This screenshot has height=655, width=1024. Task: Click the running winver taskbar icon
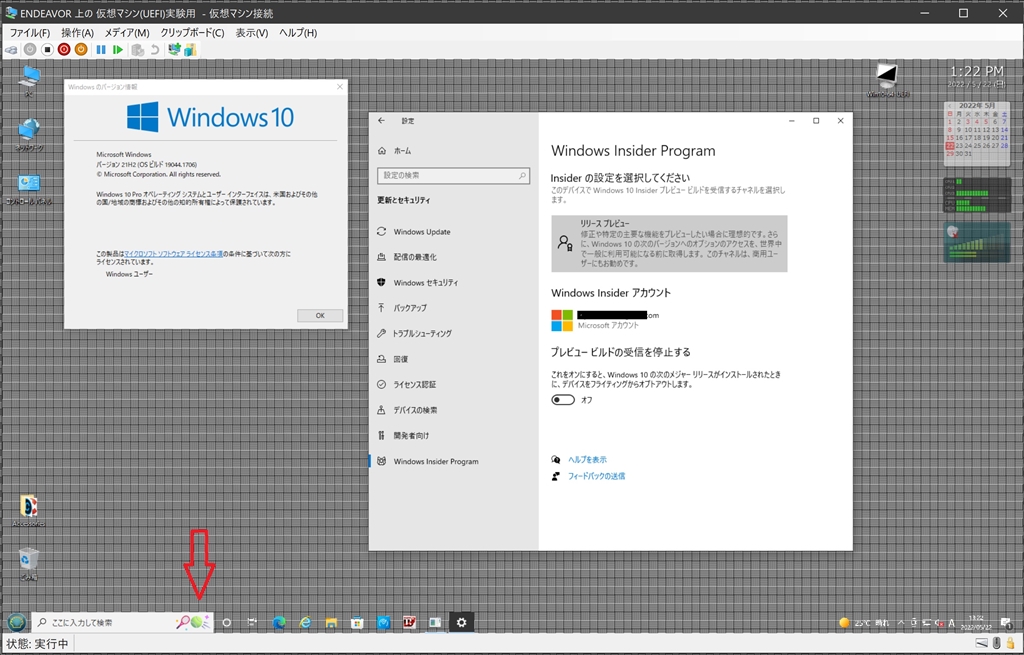point(435,622)
